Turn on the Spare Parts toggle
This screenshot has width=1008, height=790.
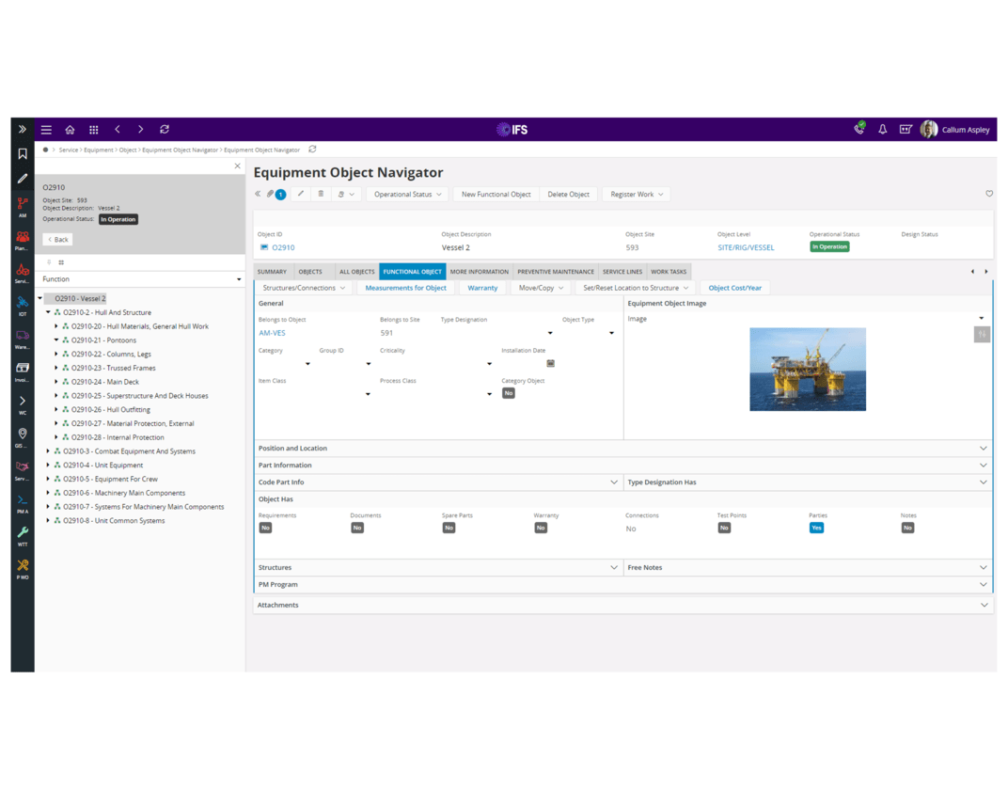pyautogui.click(x=448, y=527)
